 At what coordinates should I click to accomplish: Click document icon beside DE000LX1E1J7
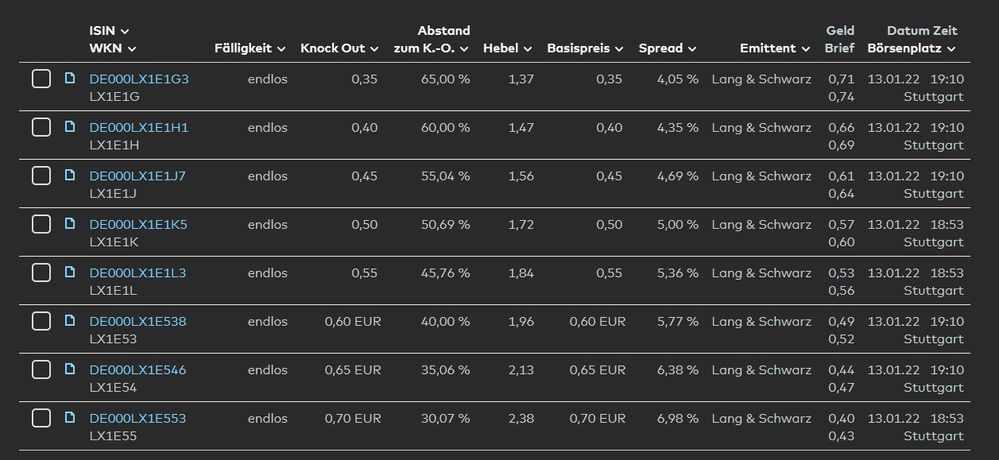point(70,175)
